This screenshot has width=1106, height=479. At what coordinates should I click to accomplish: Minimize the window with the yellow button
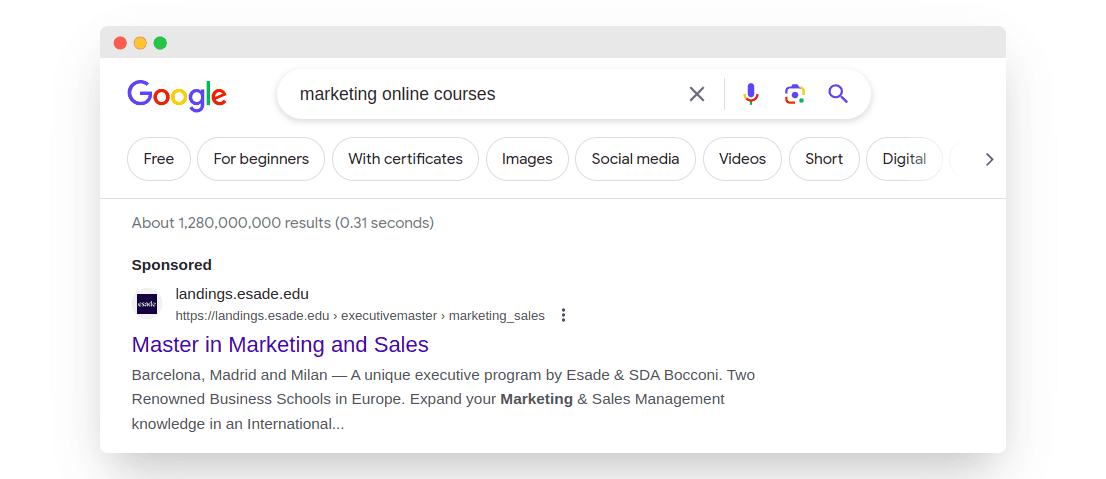point(140,43)
